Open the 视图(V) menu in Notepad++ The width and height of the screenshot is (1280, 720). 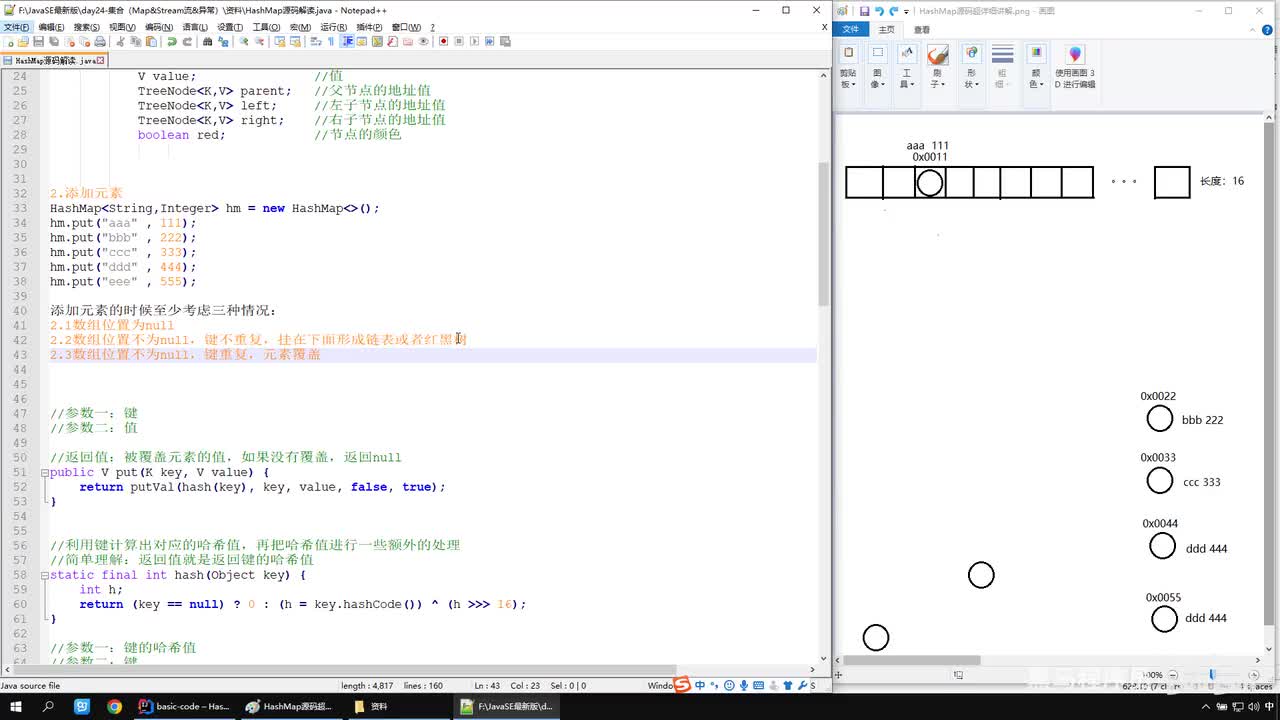(x=122, y=27)
